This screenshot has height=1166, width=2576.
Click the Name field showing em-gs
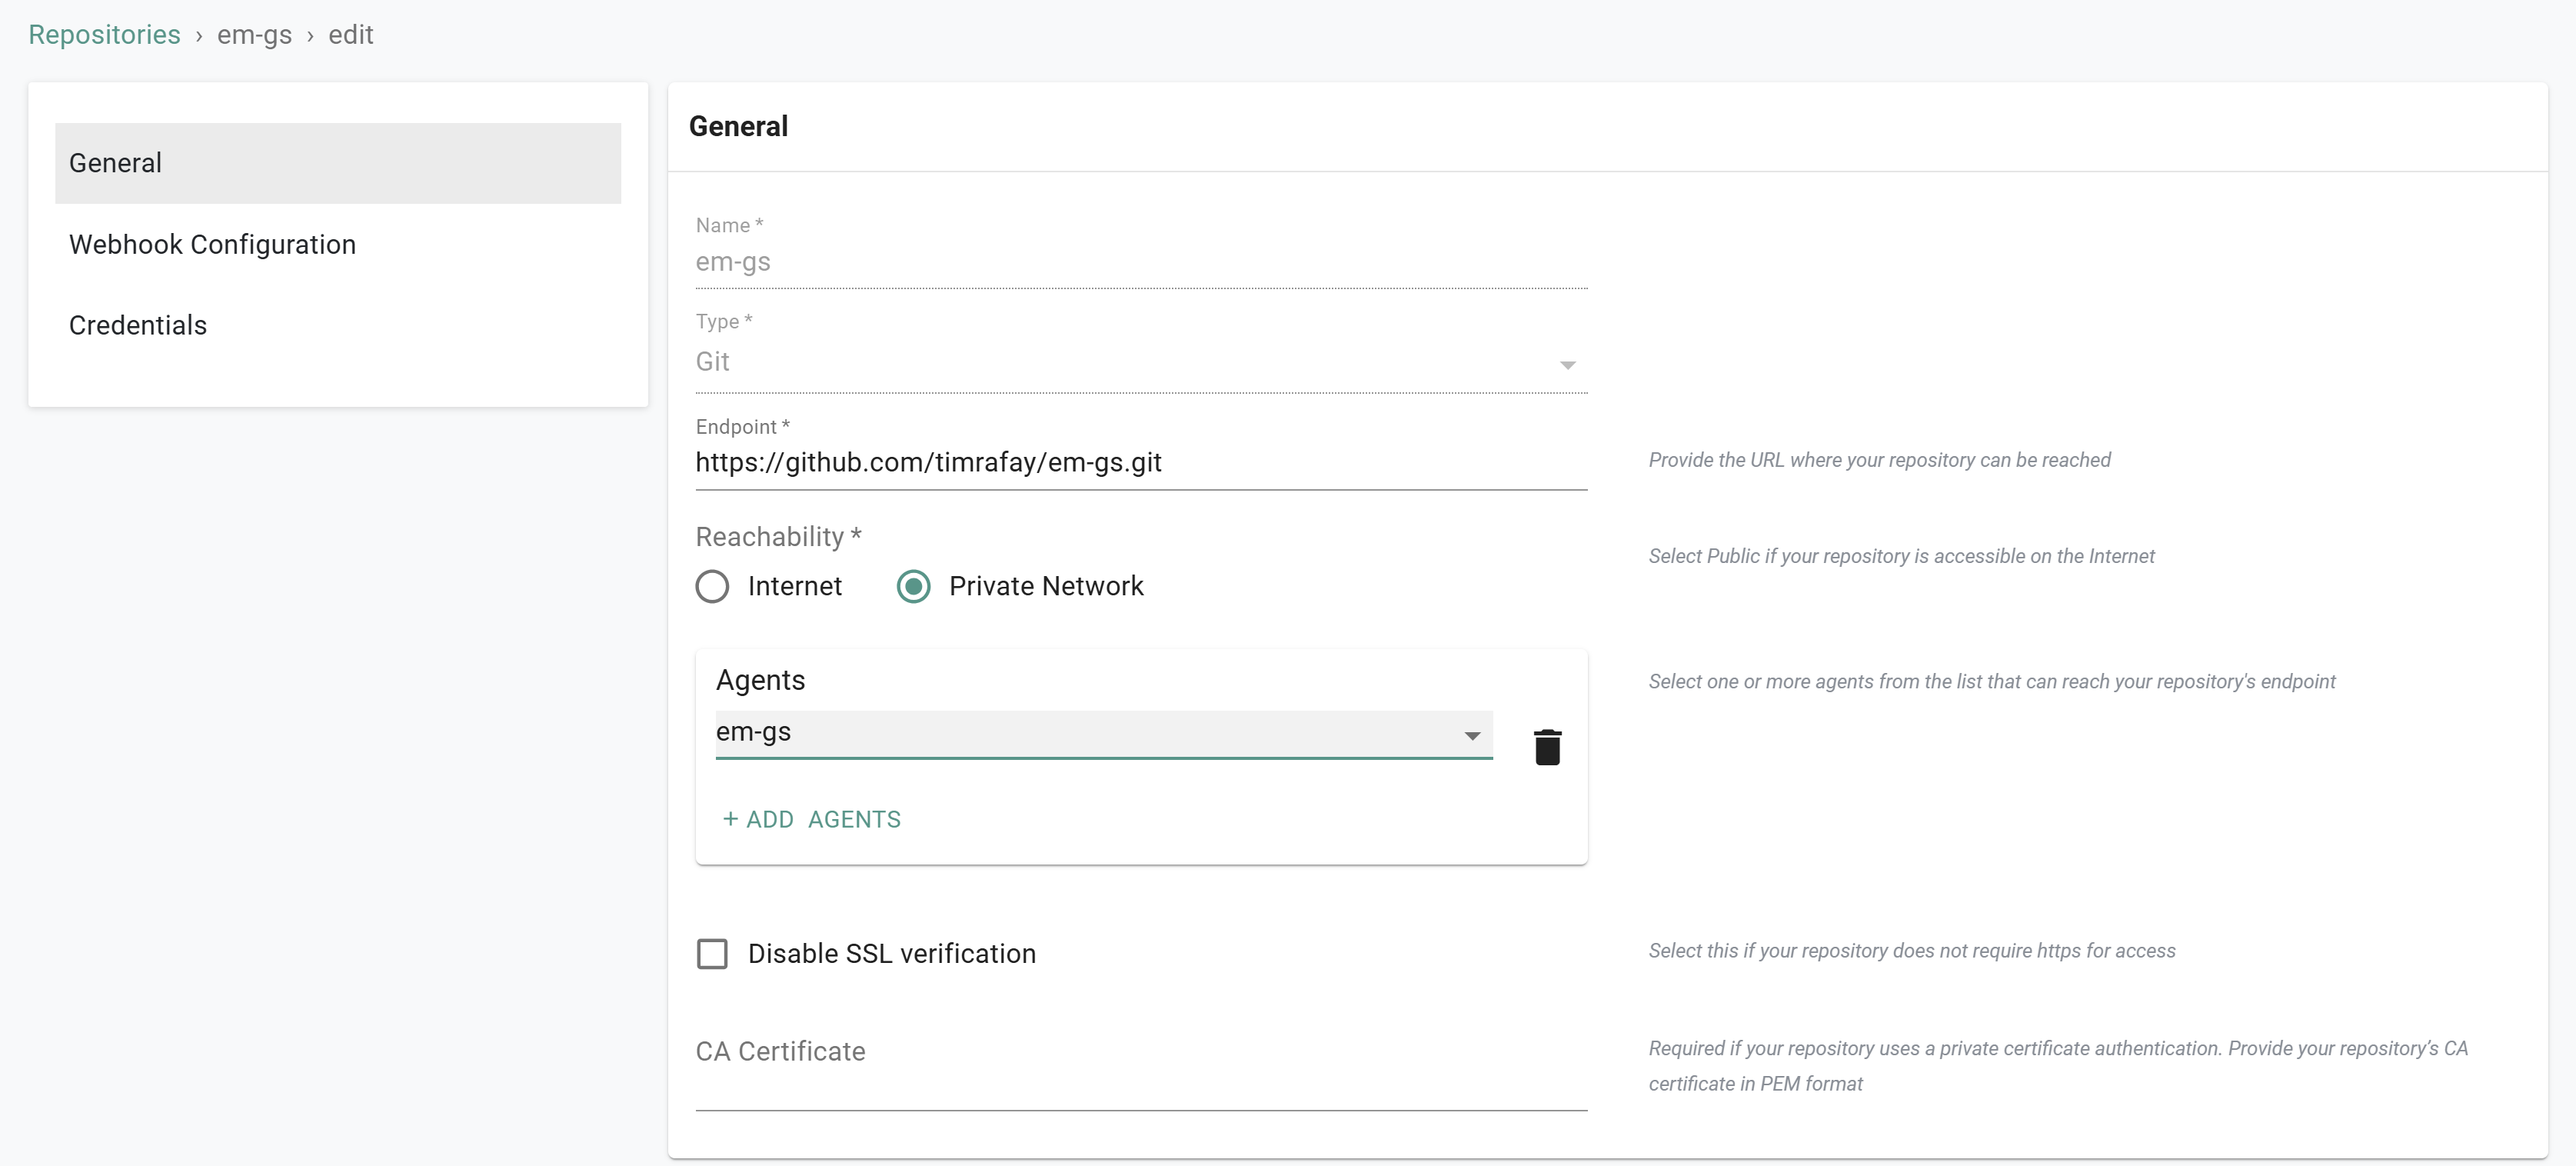(1140, 263)
